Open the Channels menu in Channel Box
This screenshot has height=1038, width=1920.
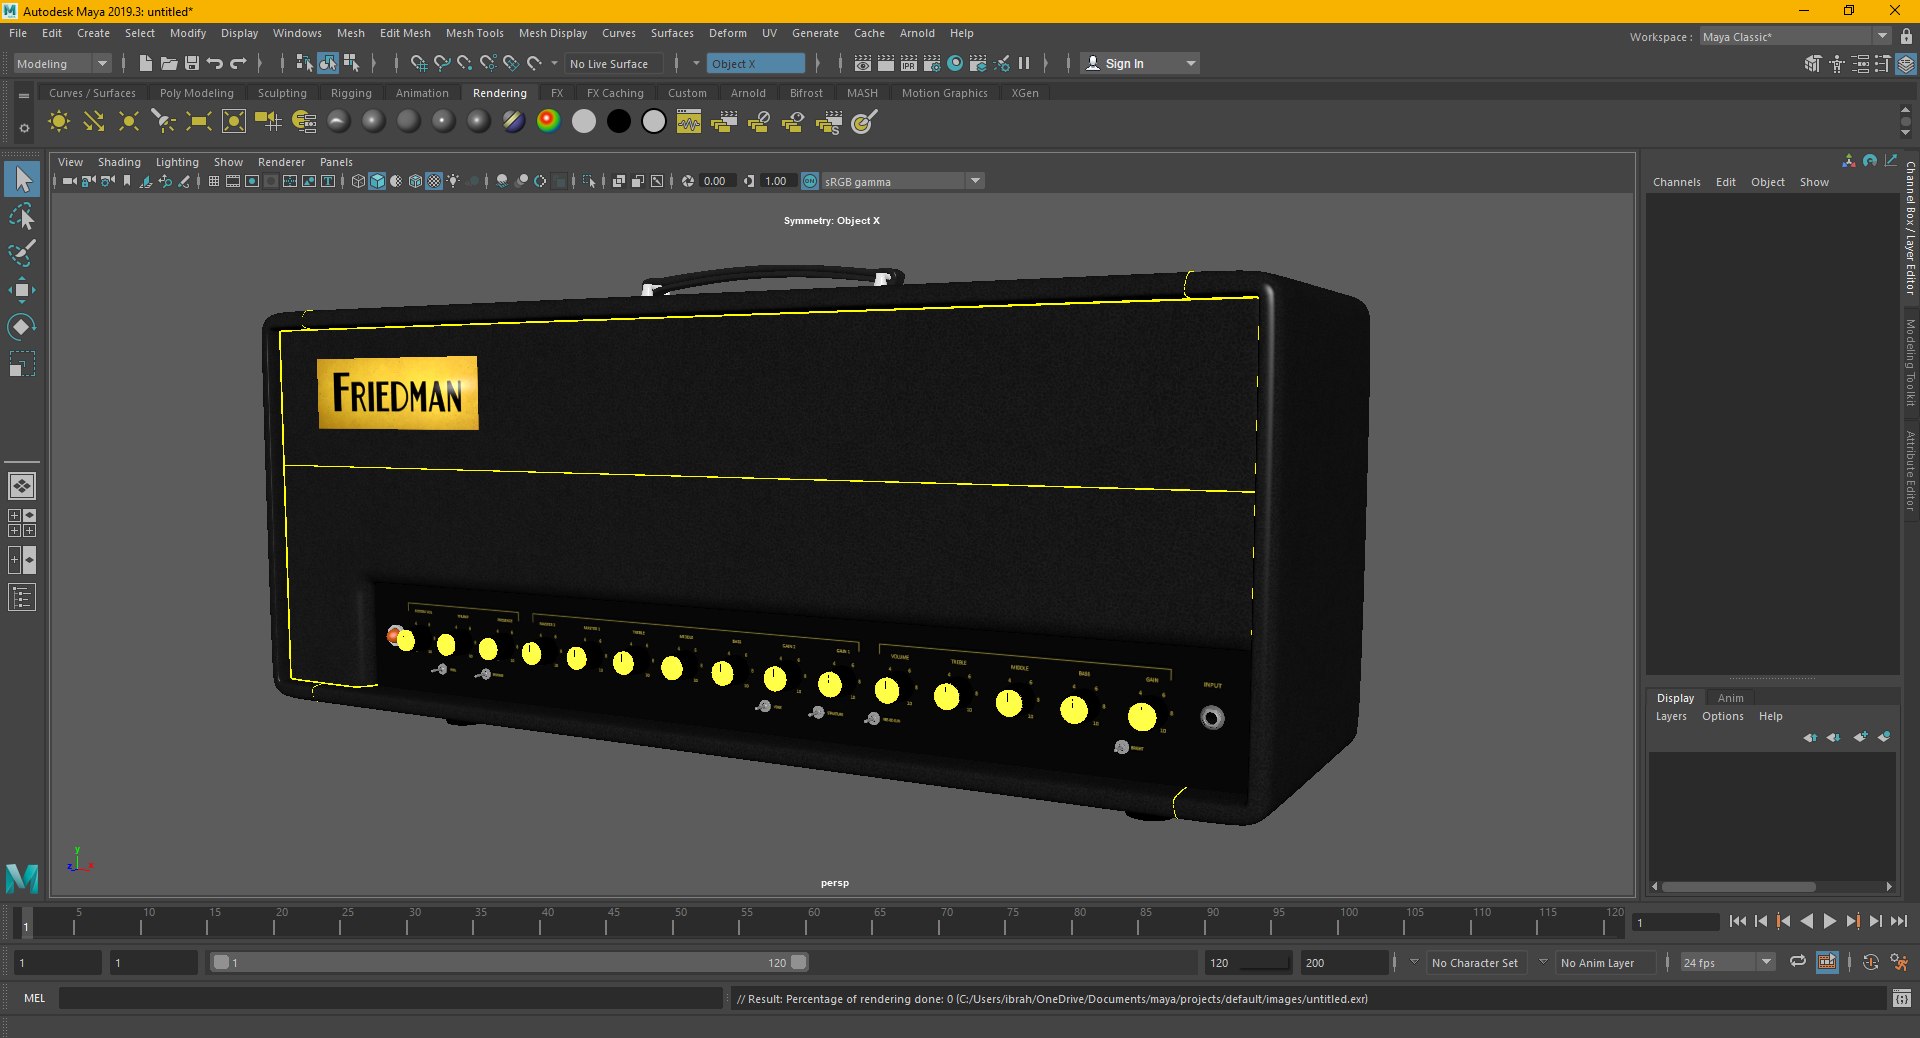click(x=1676, y=182)
